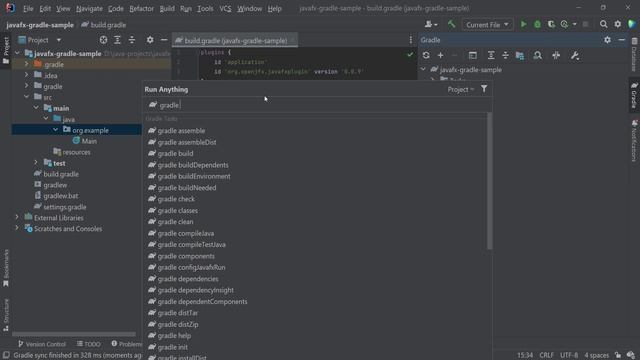Open the Structure side tool window
This screenshot has width=640, height=360.
tap(6, 314)
